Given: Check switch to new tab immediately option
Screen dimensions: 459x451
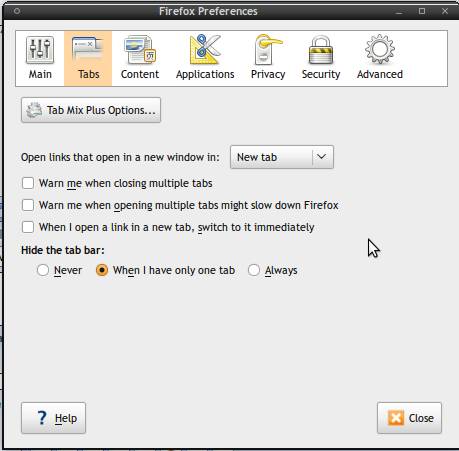Looking at the screenshot, I should tap(28, 227).
